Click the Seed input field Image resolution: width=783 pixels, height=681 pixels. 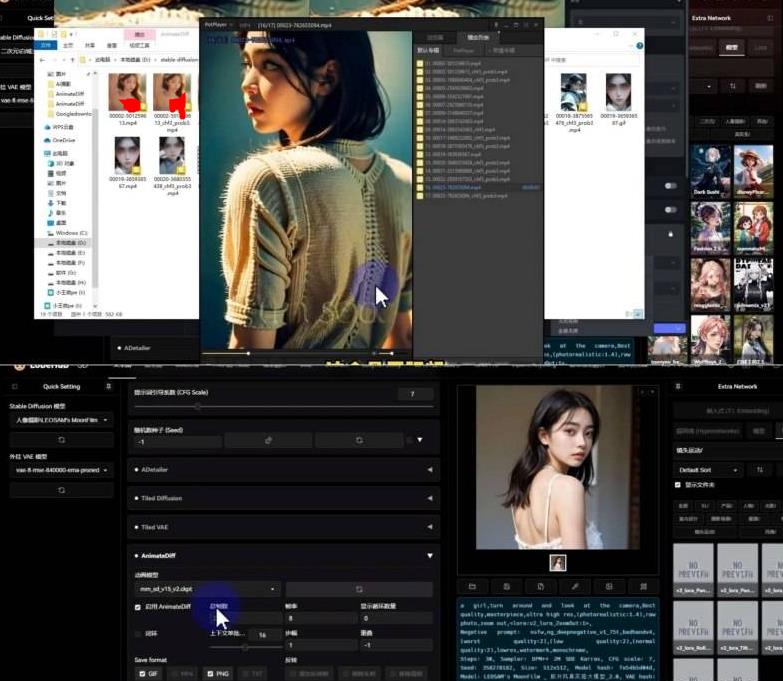[x=178, y=441]
